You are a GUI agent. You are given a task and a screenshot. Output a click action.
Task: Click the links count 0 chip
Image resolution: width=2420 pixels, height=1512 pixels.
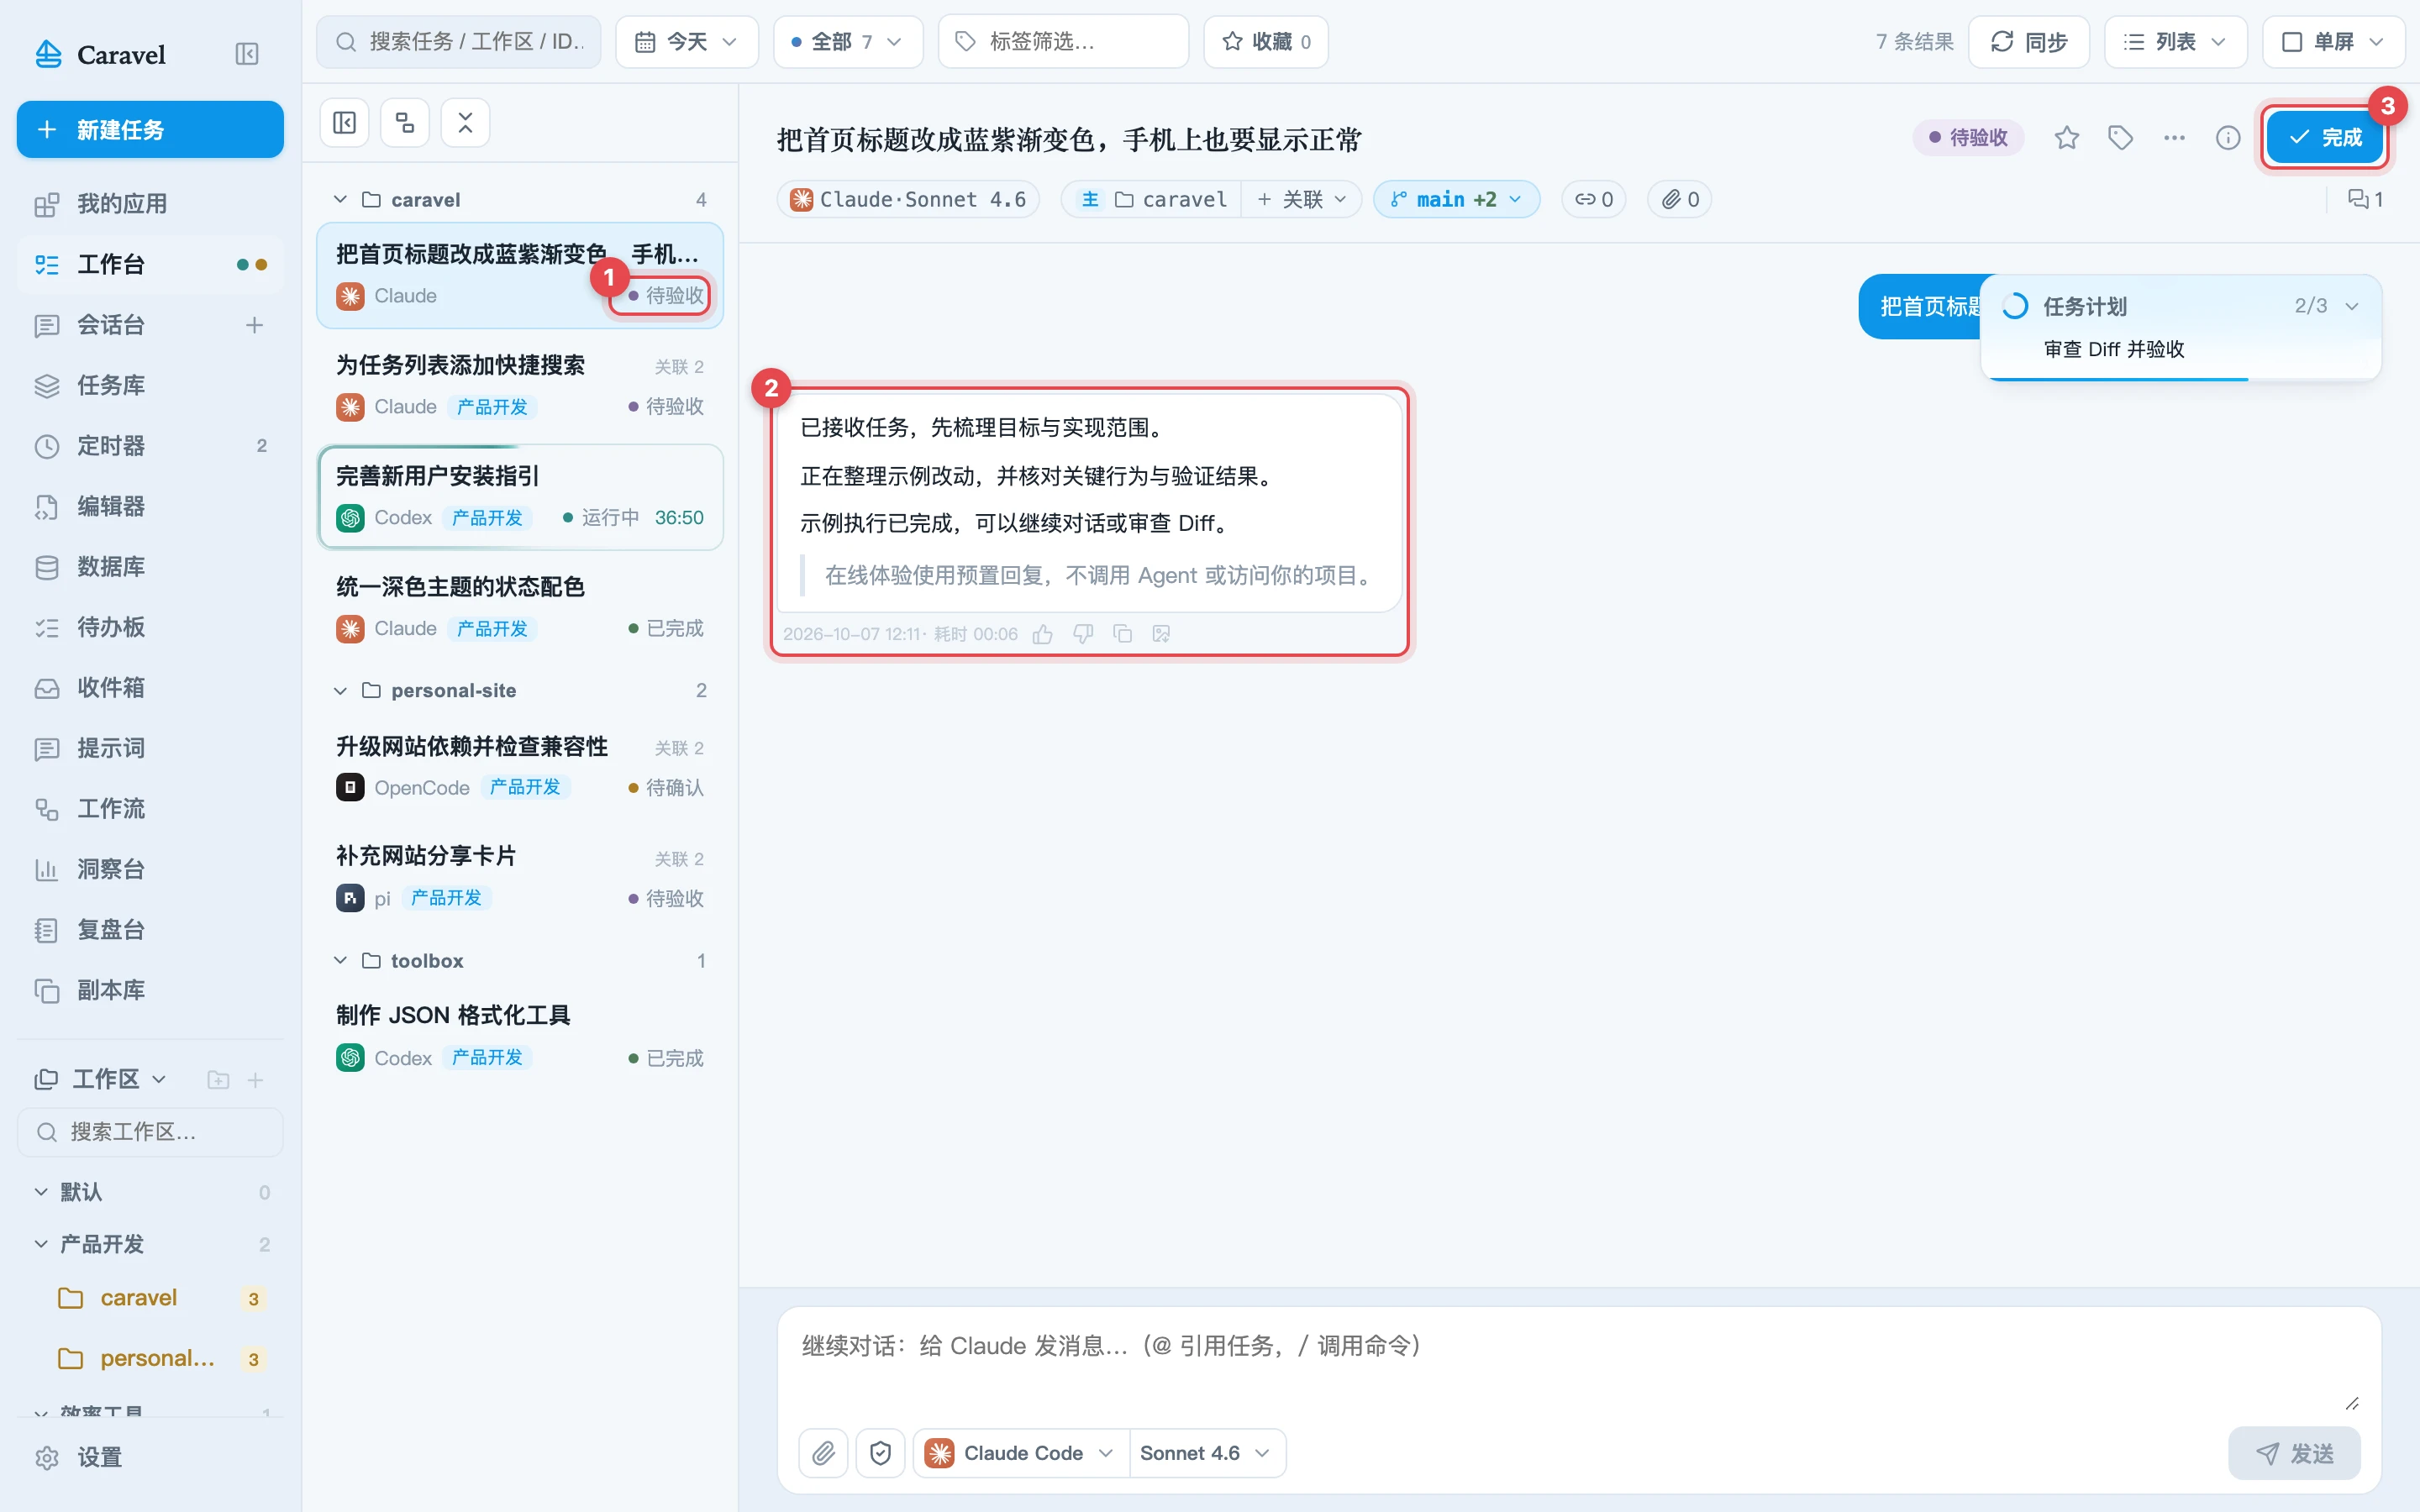pyautogui.click(x=1594, y=199)
